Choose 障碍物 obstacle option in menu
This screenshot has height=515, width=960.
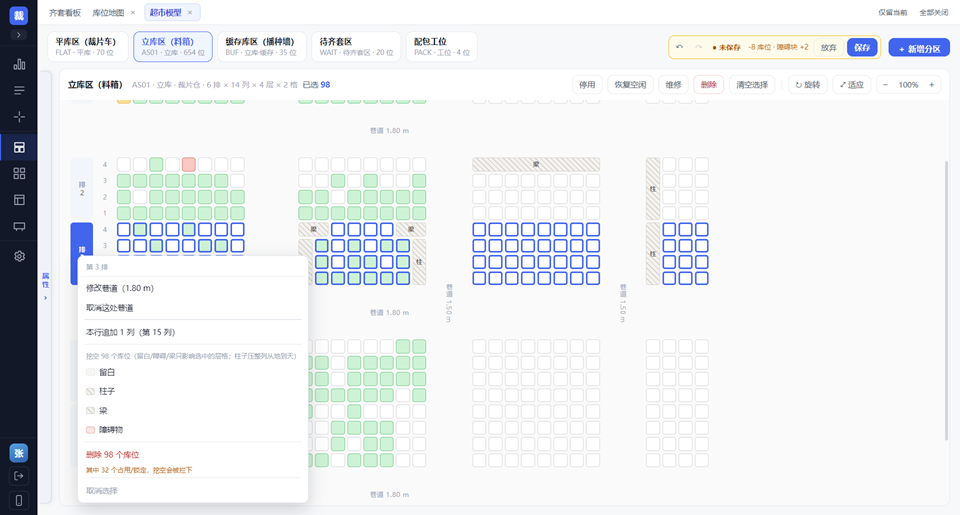(x=193, y=429)
